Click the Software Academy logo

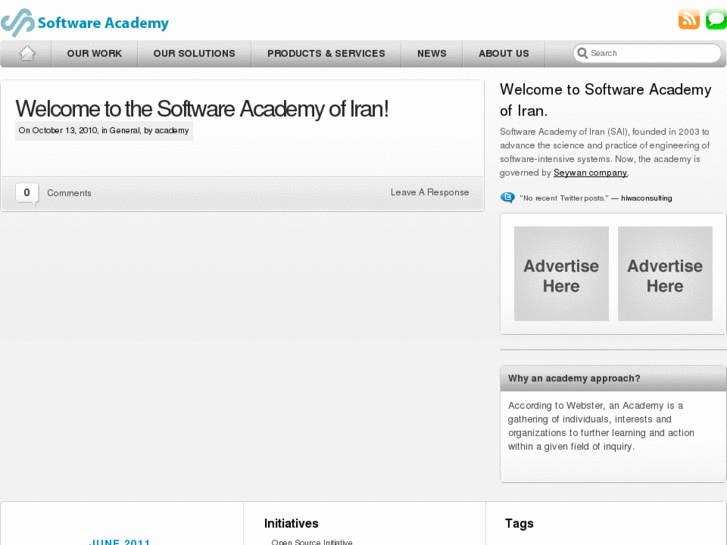pos(85,22)
